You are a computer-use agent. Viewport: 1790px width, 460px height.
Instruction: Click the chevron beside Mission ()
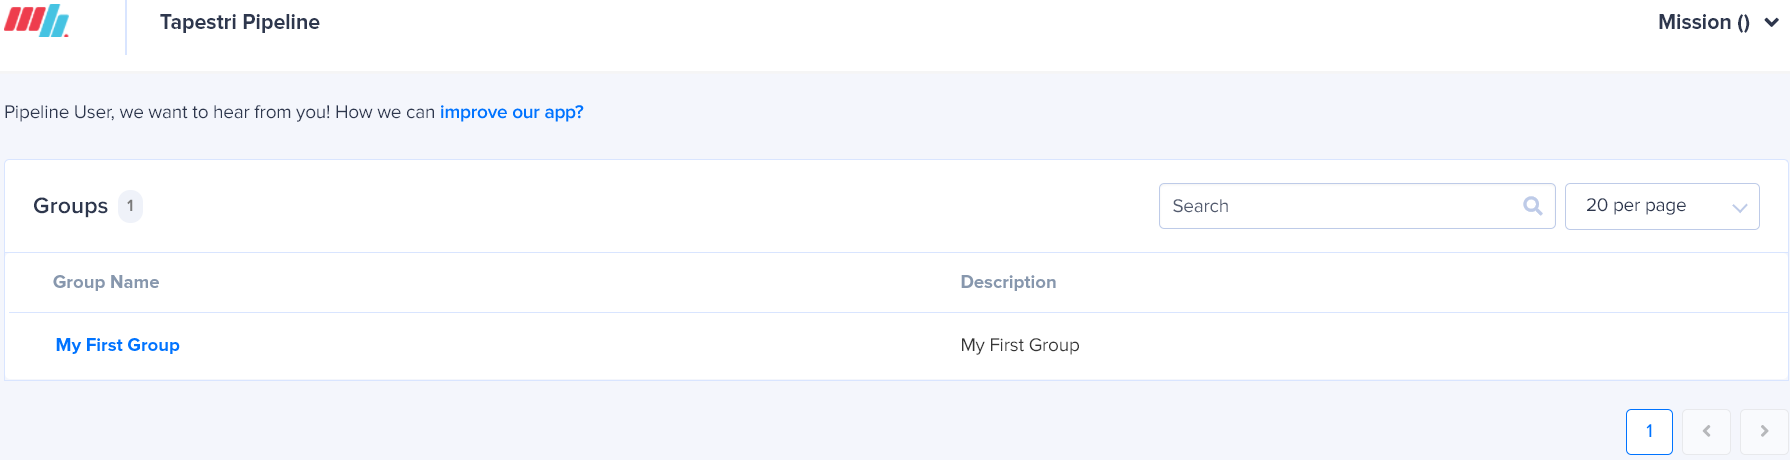coord(1771,23)
